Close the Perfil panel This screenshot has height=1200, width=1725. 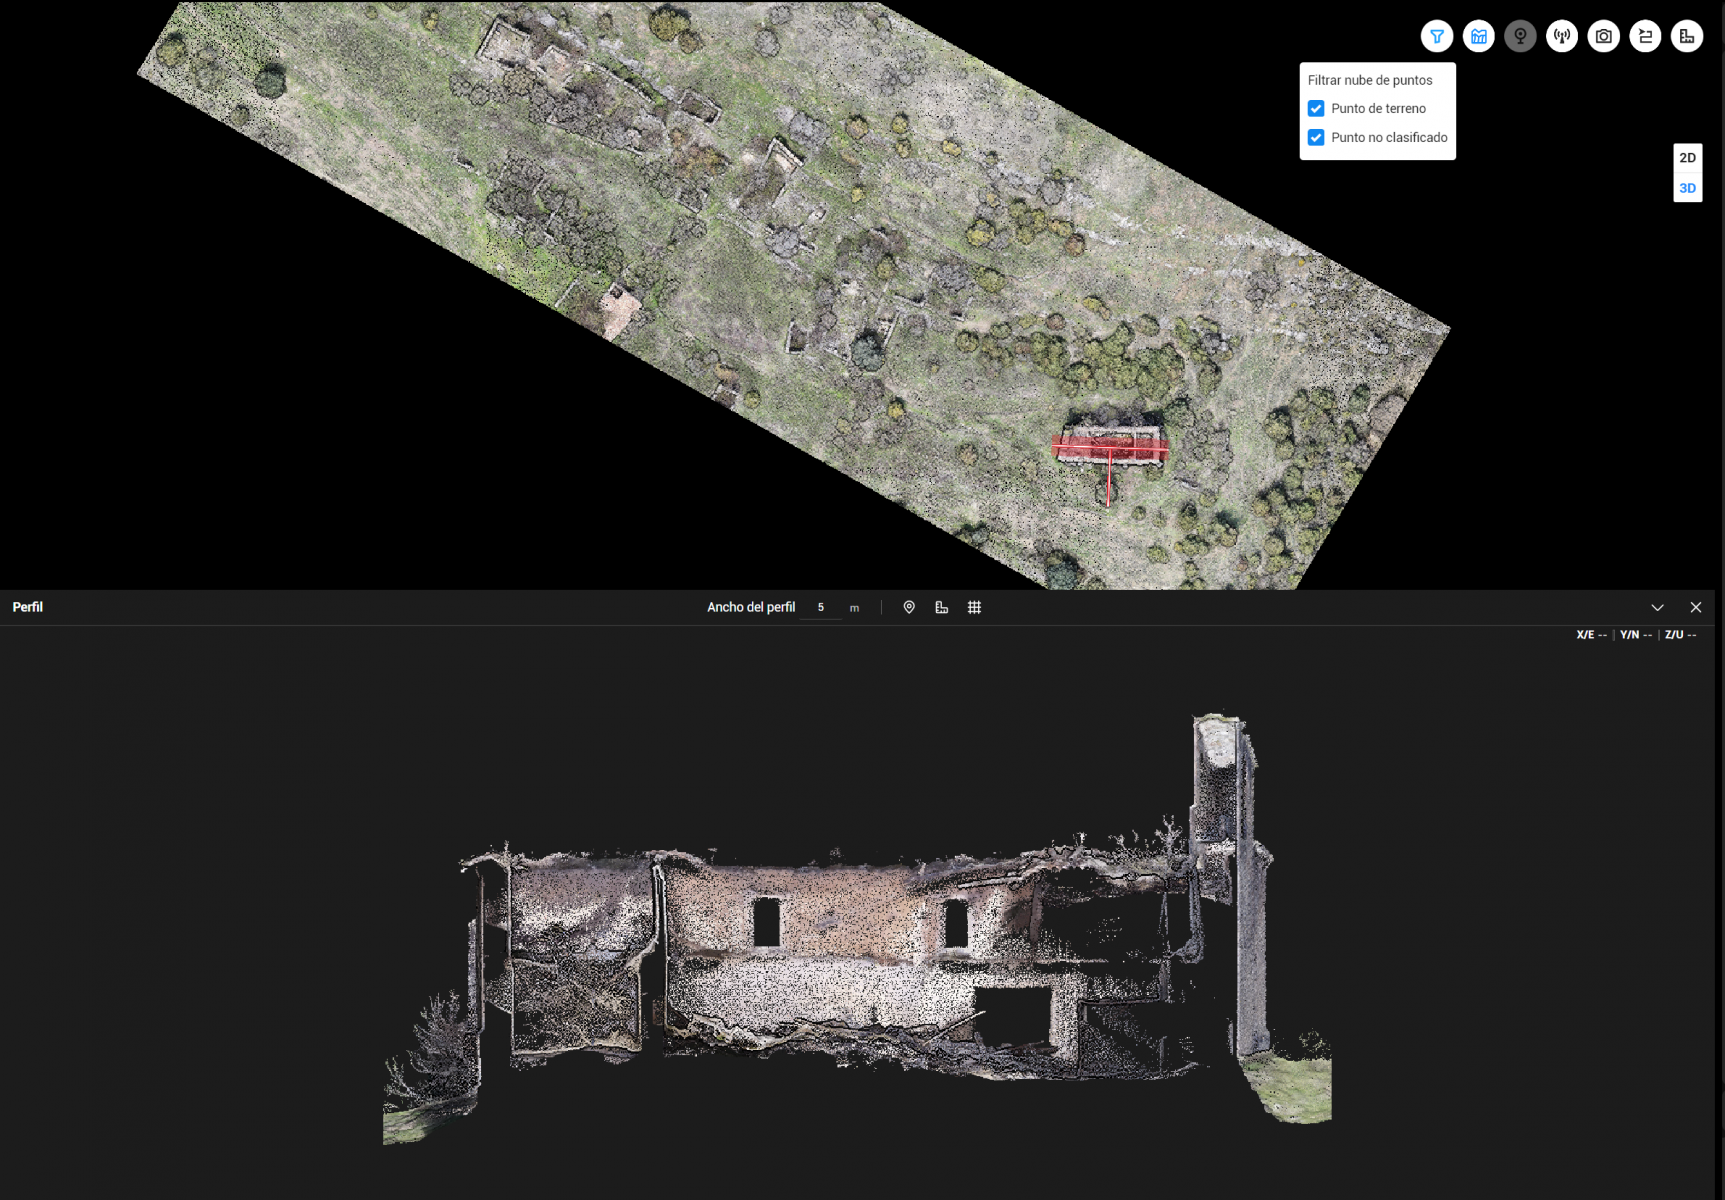pos(1696,607)
